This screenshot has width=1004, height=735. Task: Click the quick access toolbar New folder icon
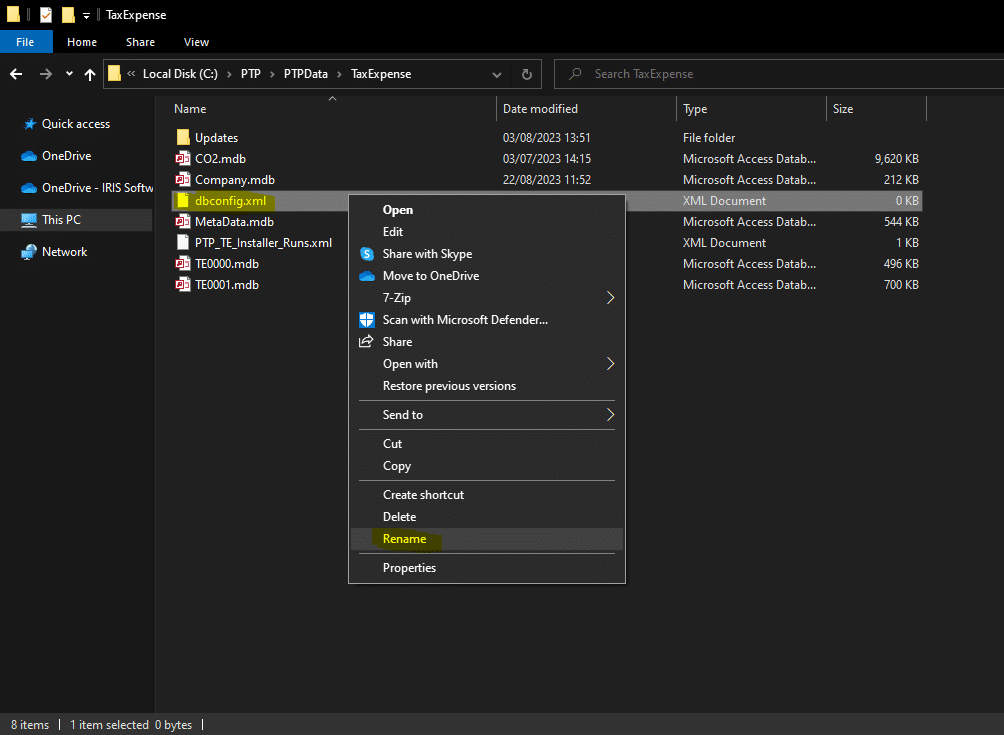tap(68, 15)
